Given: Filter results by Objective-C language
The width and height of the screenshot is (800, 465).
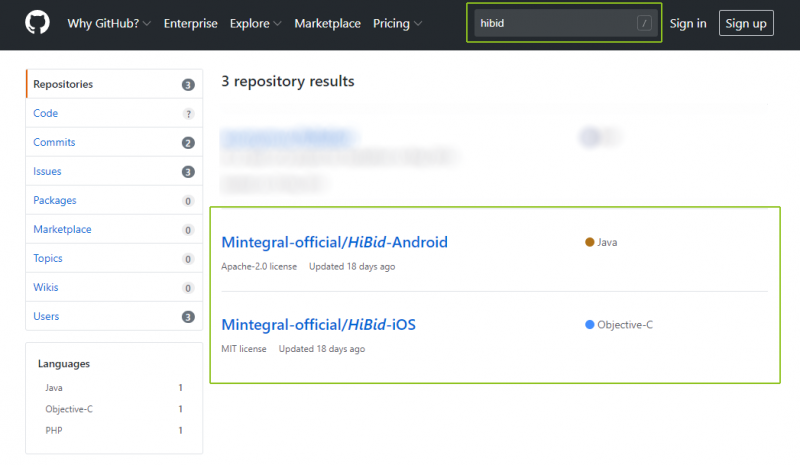Looking at the screenshot, I should pyautogui.click(x=114, y=409).
